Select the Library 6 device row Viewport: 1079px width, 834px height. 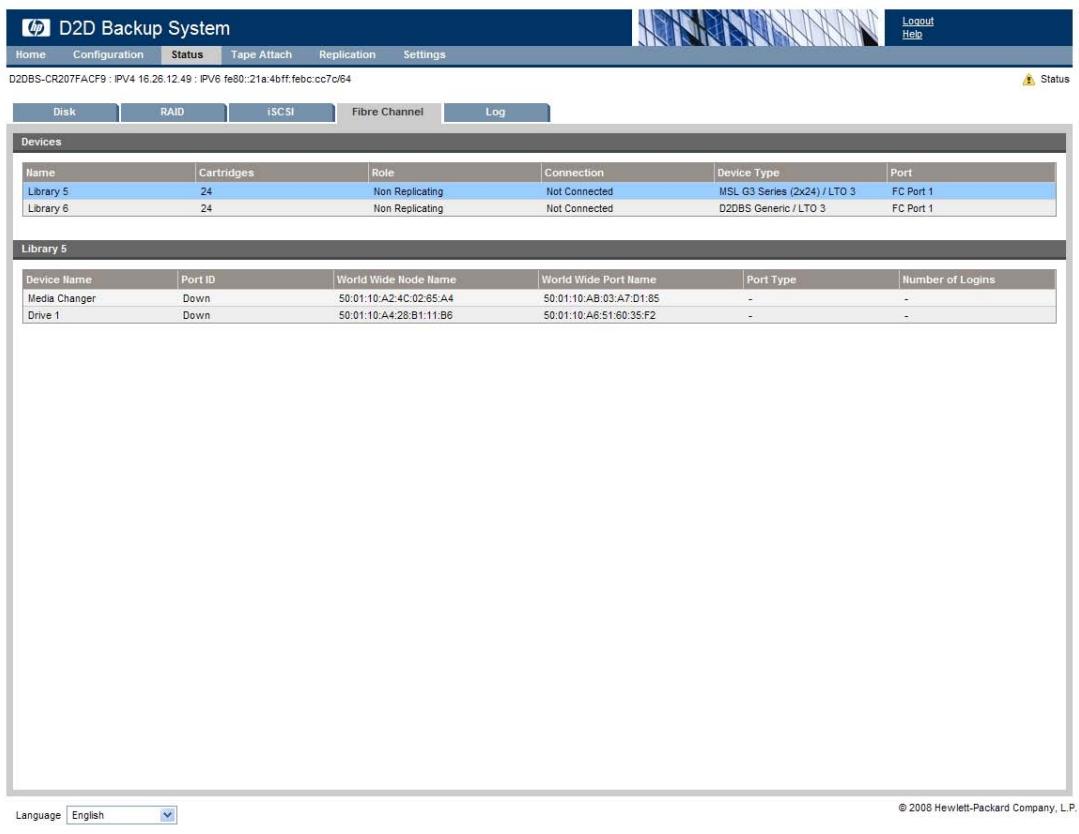click(539, 208)
